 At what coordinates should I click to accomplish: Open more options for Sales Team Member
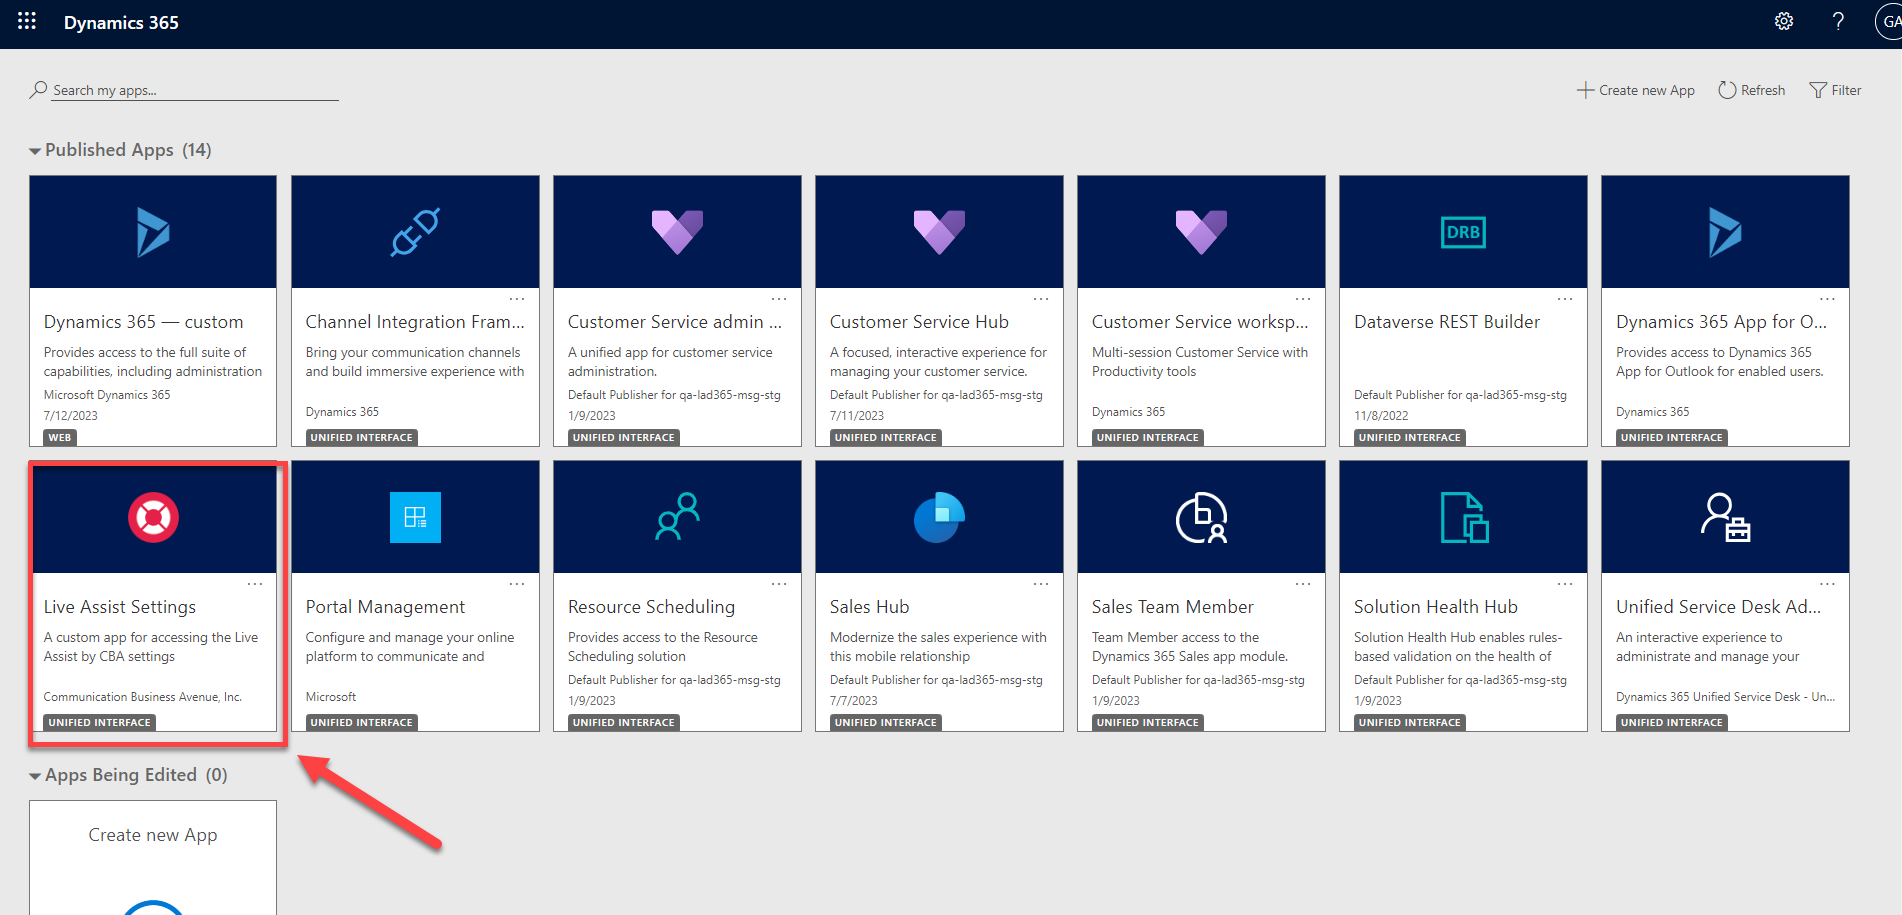(x=1303, y=584)
